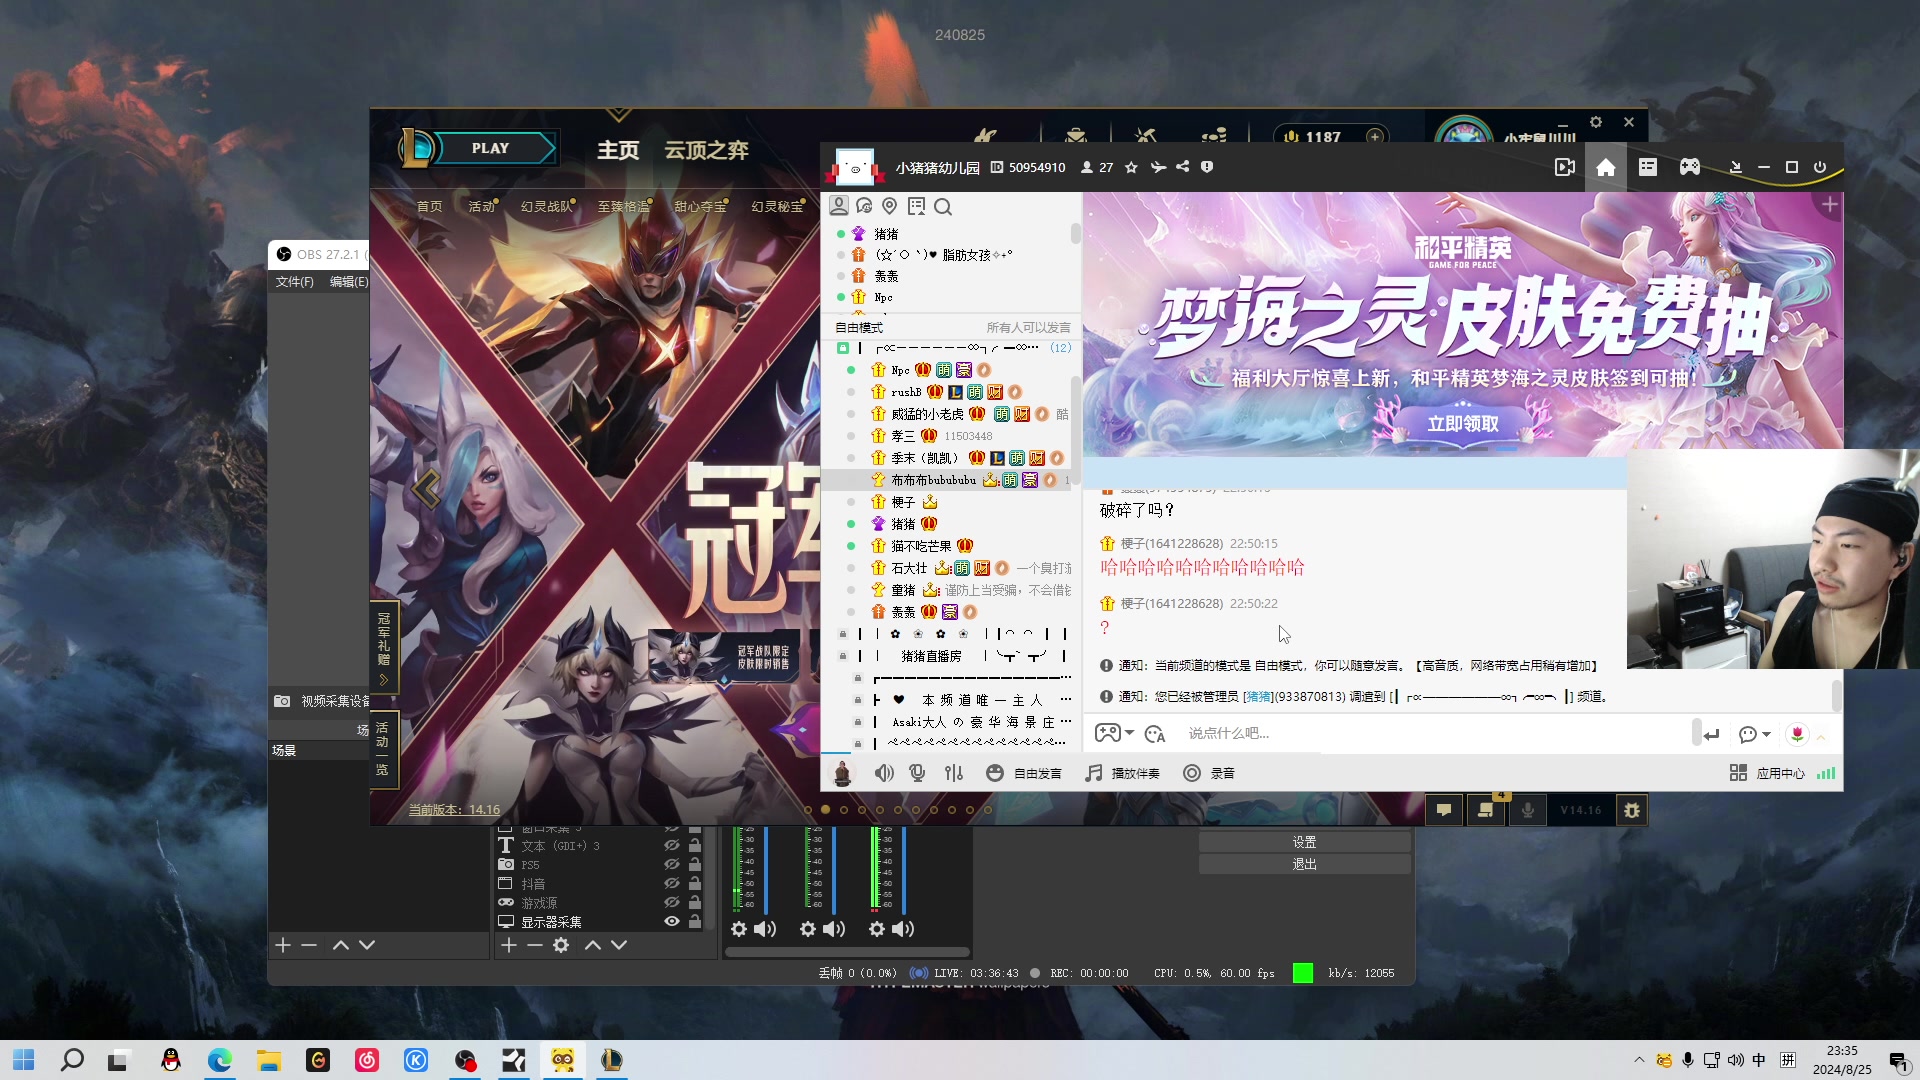Image resolution: width=1920 pixels, height=1080 pixels.
Task: Open the audio mixer sliders icon in YY
Action: click(x=954, y=773)
